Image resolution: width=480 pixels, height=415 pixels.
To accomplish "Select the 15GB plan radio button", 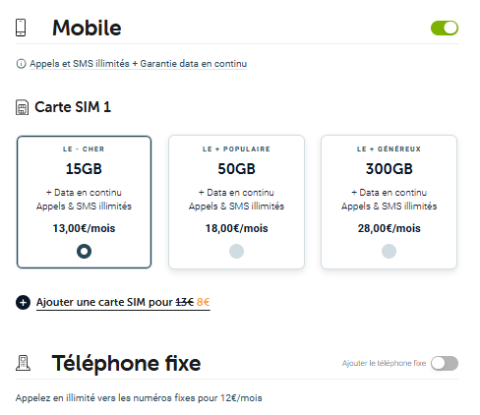I will (84, 251).
